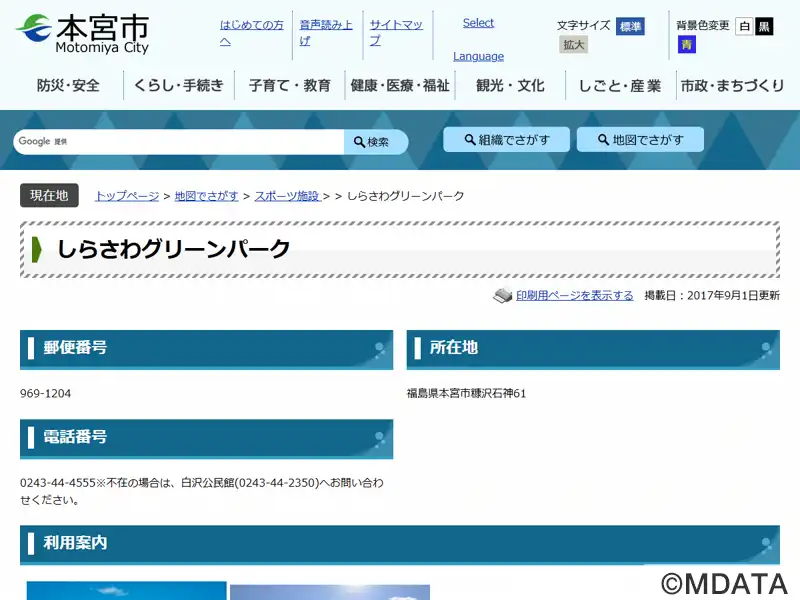The width and height of the screenshot is (800, 600).
Task: Click the Motomiya City logo
Action: pos(83,34)
